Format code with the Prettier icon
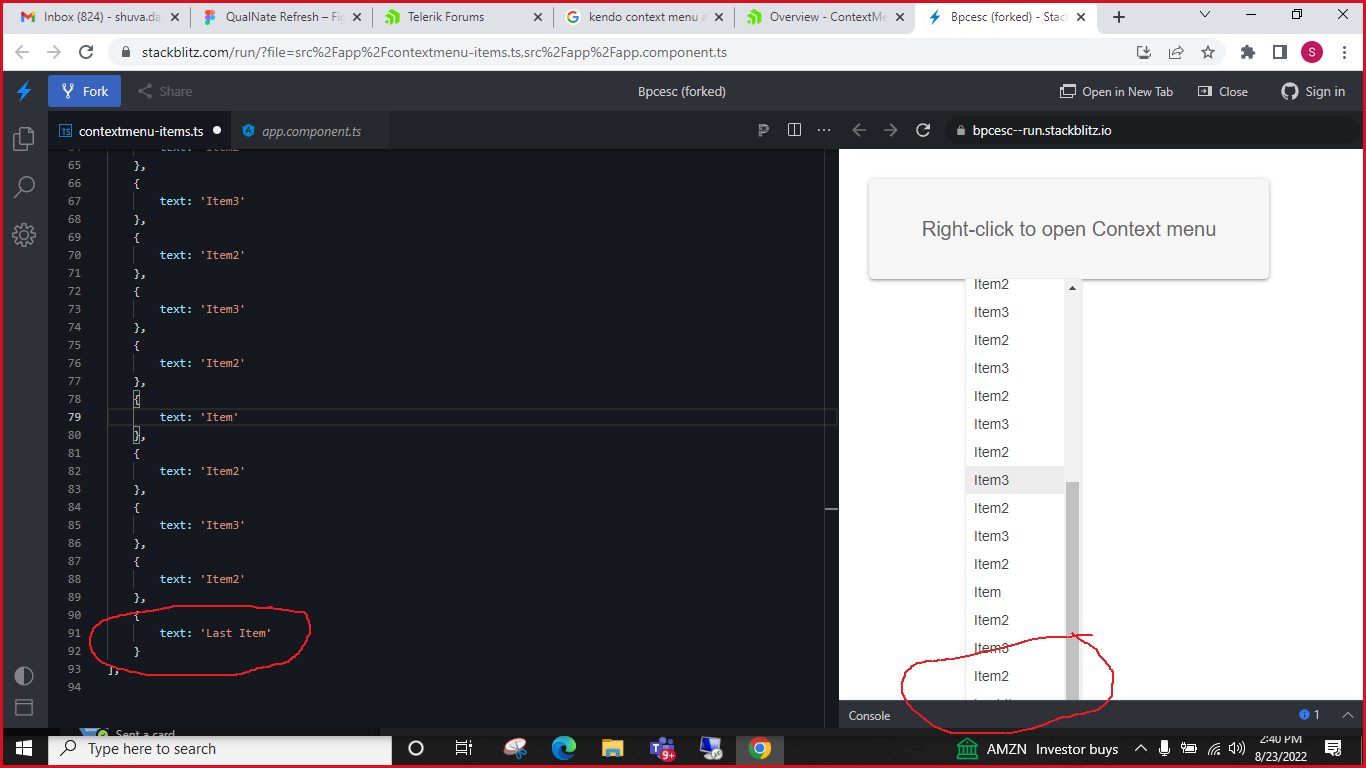This screenshot has height=768, width=1366. pyautogui.click(x=764, y=130)
